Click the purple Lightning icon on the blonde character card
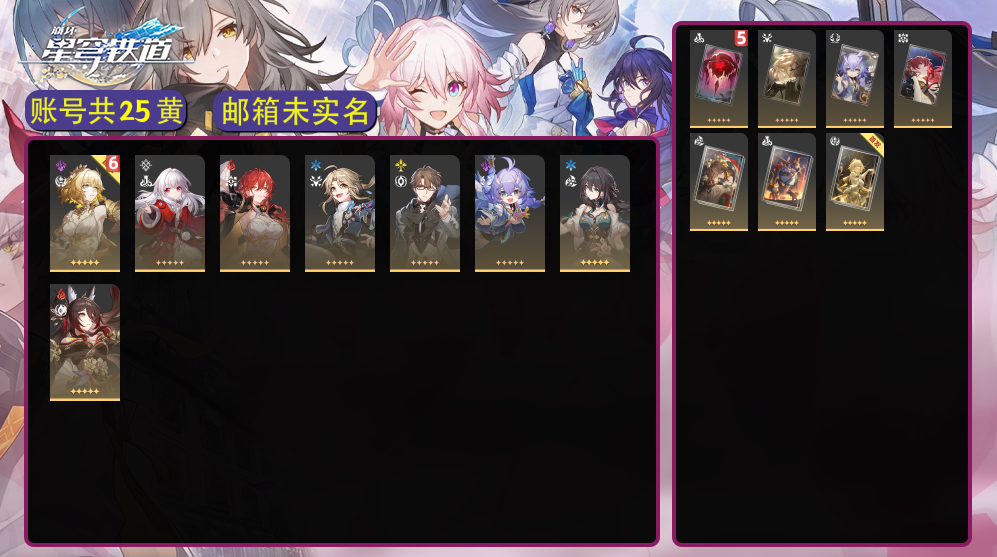997x557 pixels. [x=61, y=167]
